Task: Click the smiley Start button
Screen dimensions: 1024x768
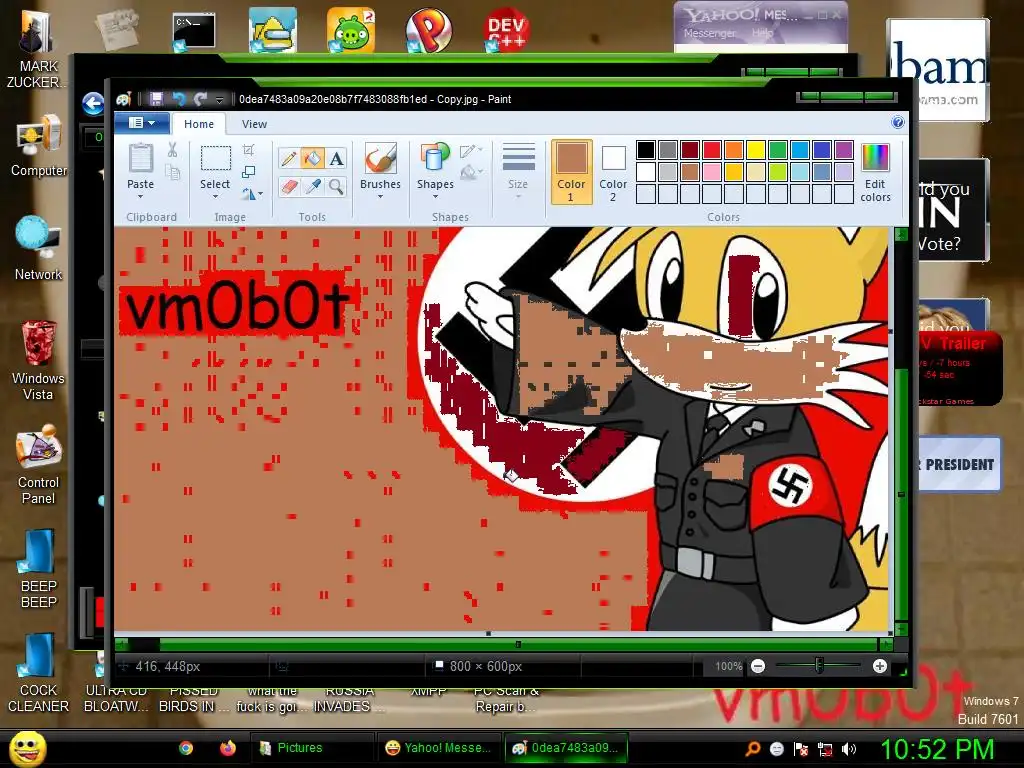Action: (28, 748)
